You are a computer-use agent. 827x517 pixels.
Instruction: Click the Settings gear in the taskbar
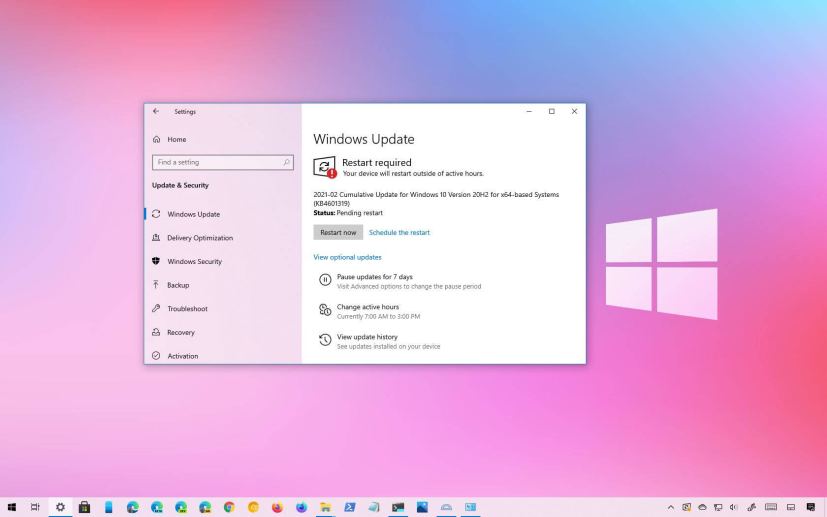[60, 508]
